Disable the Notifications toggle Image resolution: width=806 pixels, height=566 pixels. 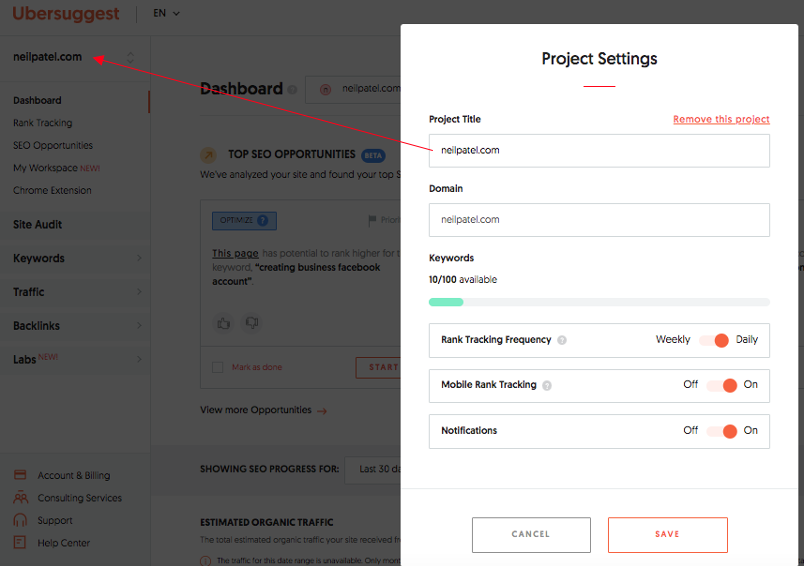(x=721, y=431)
